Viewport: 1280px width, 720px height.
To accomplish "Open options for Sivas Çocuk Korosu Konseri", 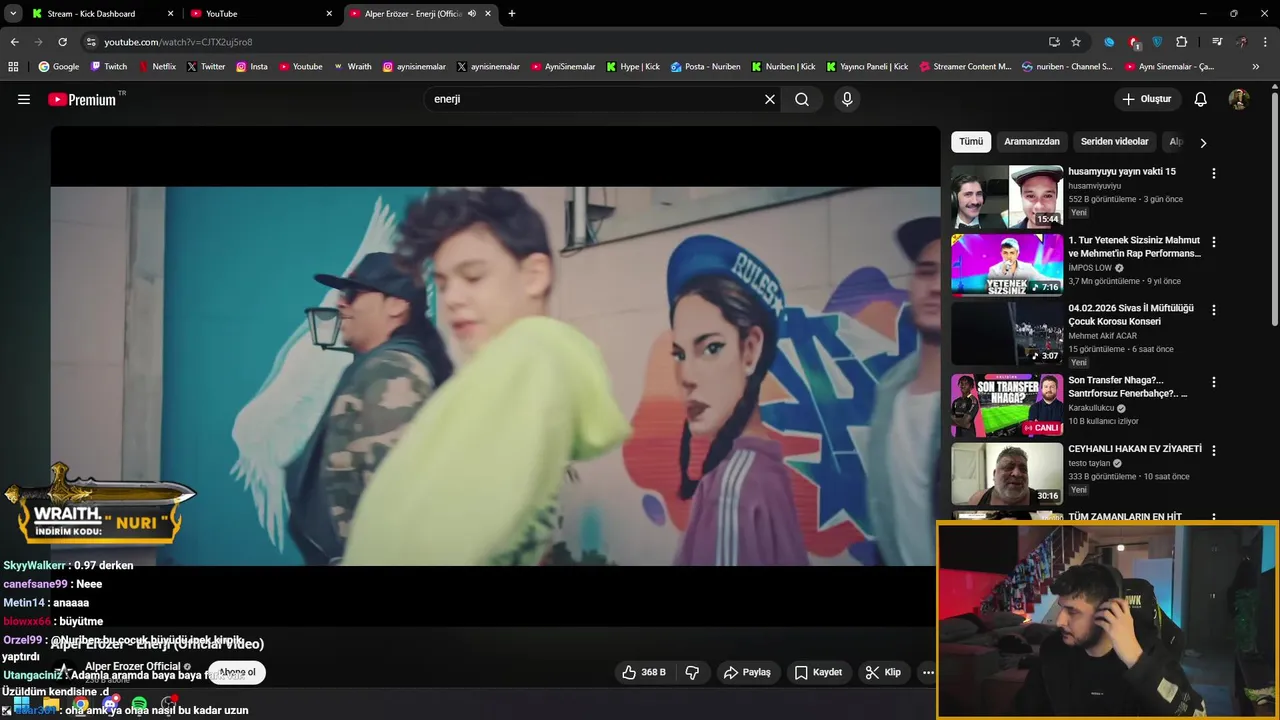I will (x=1214, y=310).
